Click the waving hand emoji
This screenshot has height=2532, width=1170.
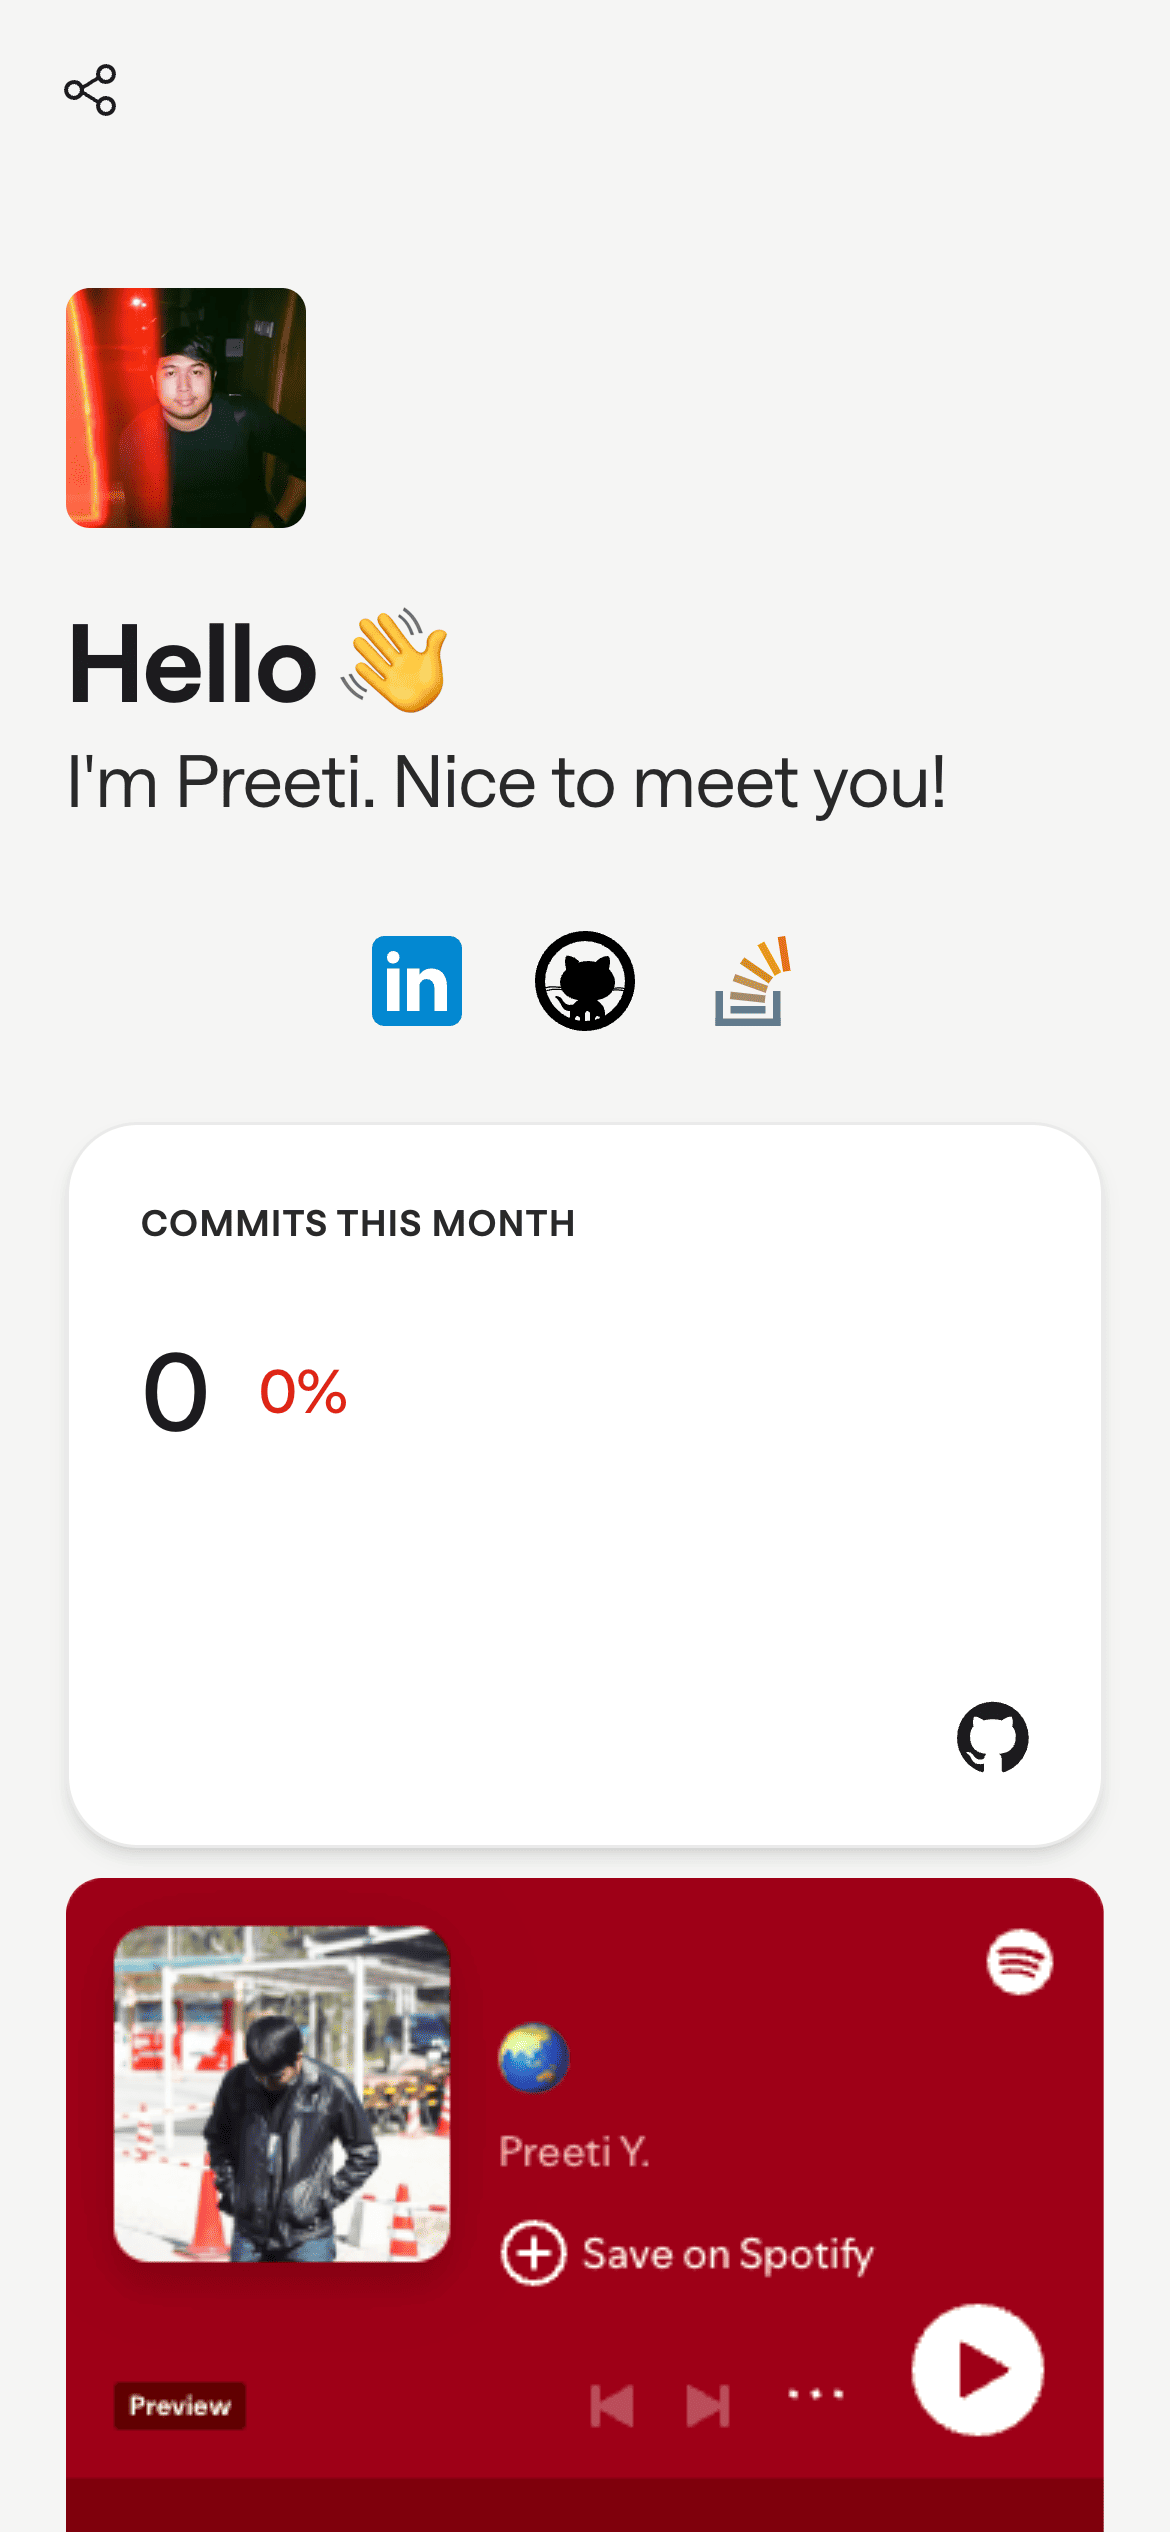tap(396, 661)
